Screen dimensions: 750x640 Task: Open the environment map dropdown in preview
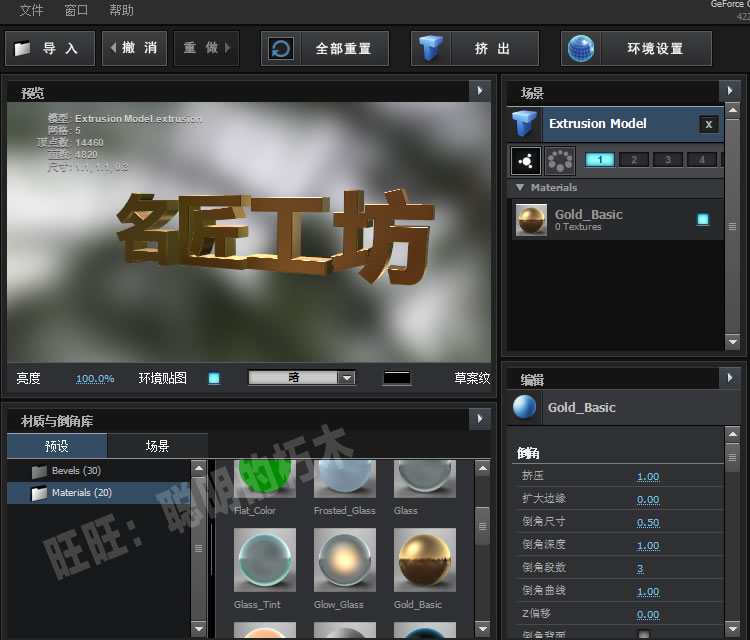302,378
